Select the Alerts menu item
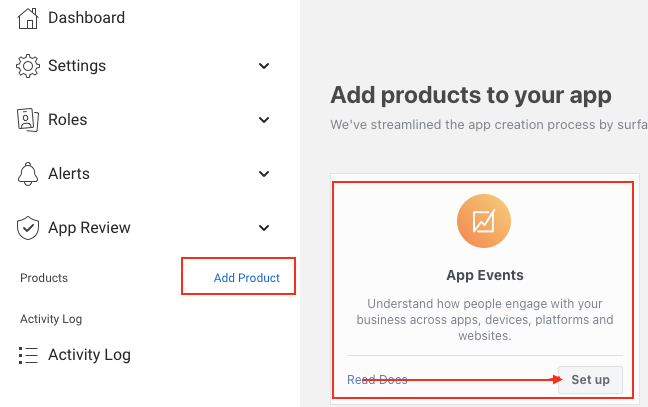 click(x=69, y=174)
